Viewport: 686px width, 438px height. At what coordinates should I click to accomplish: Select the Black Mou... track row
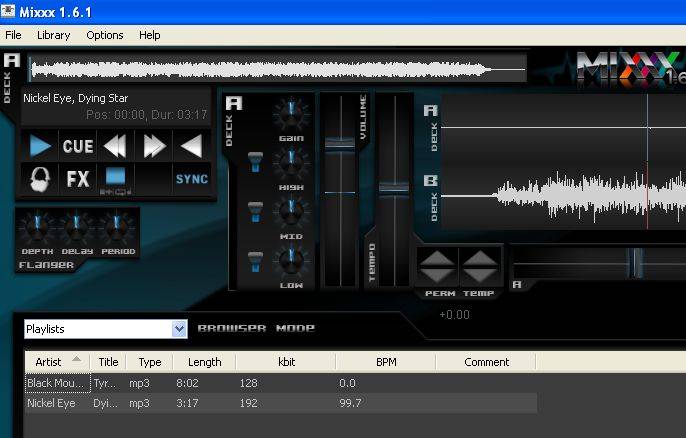pyautogui.click(x=281, y=383)
